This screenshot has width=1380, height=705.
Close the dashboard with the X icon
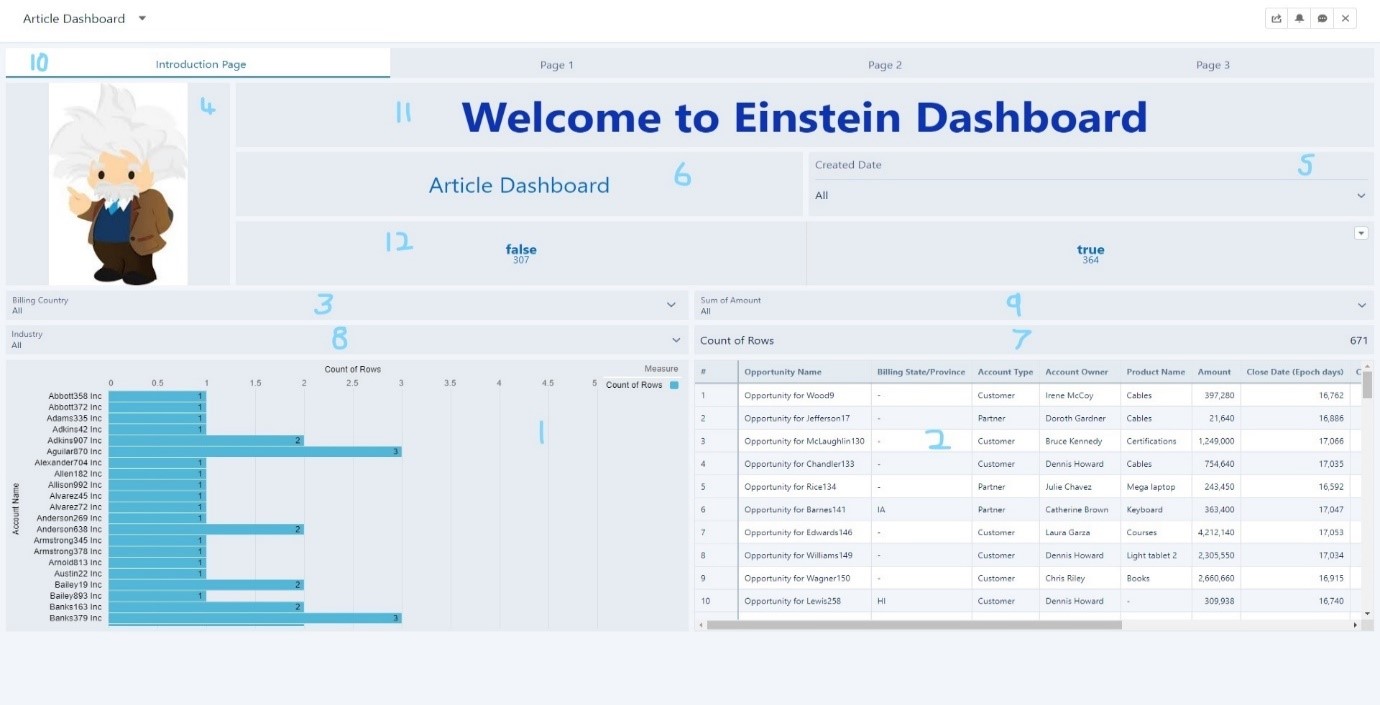[1346, 19]
